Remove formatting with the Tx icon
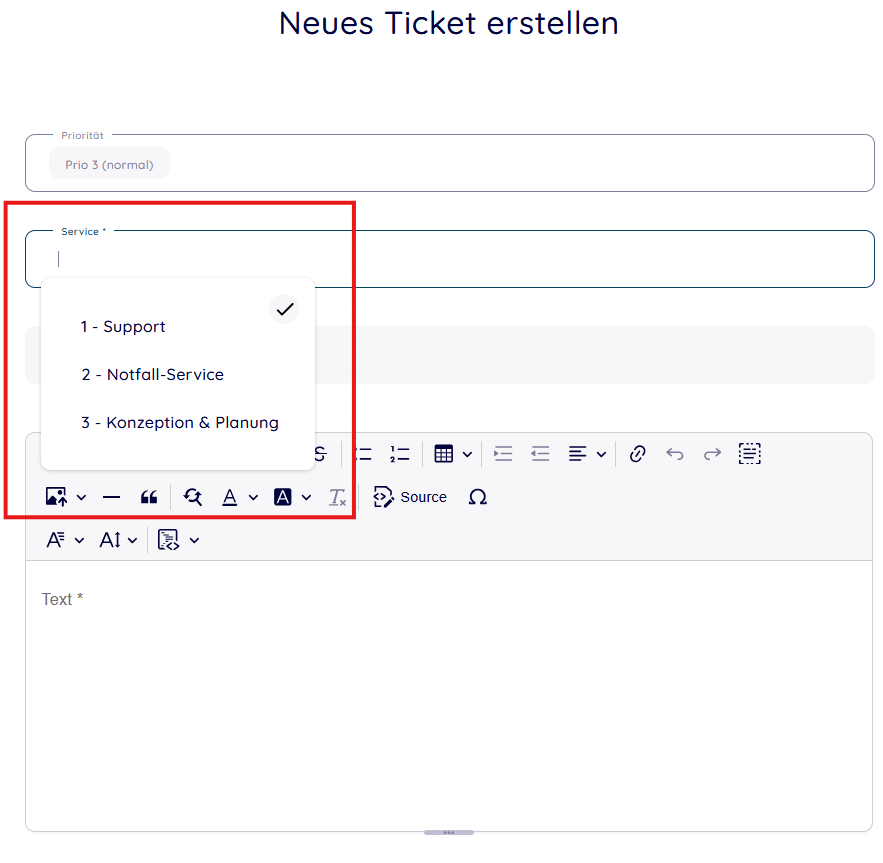 click(337, 497)
